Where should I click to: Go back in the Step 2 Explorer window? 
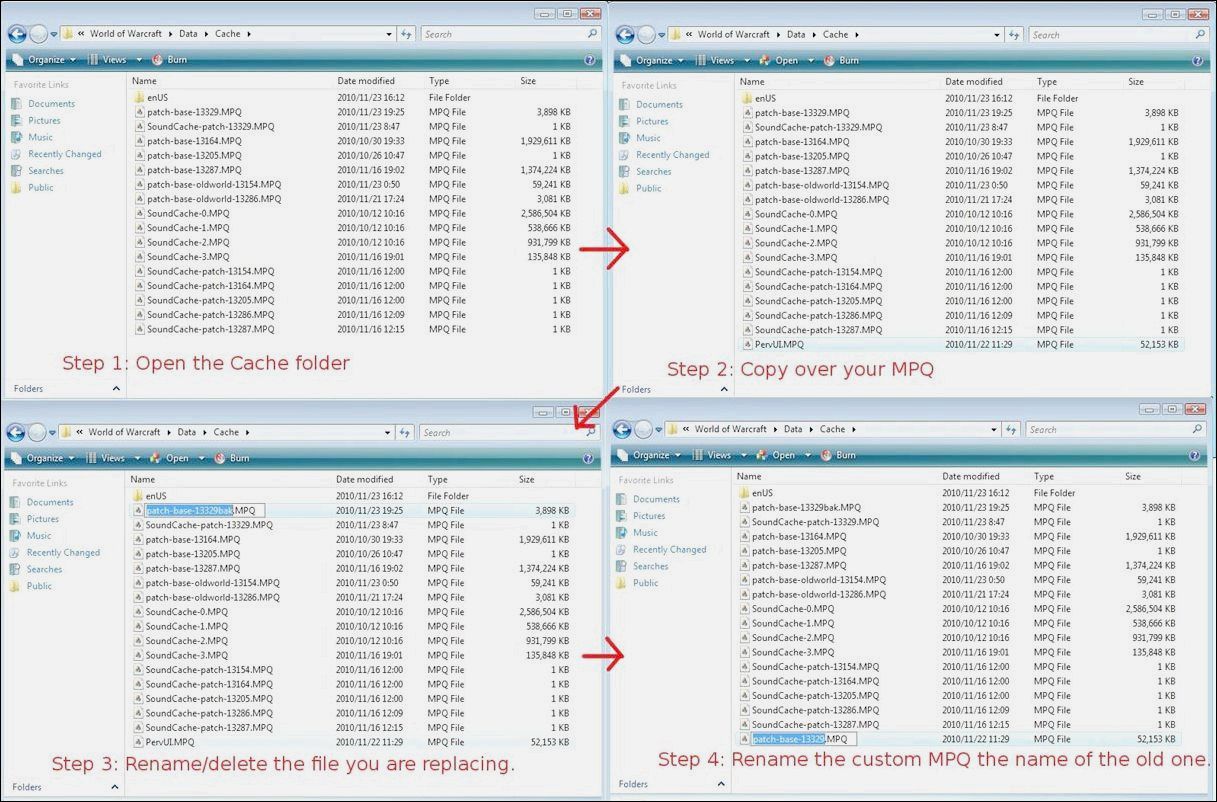(625, 35)
